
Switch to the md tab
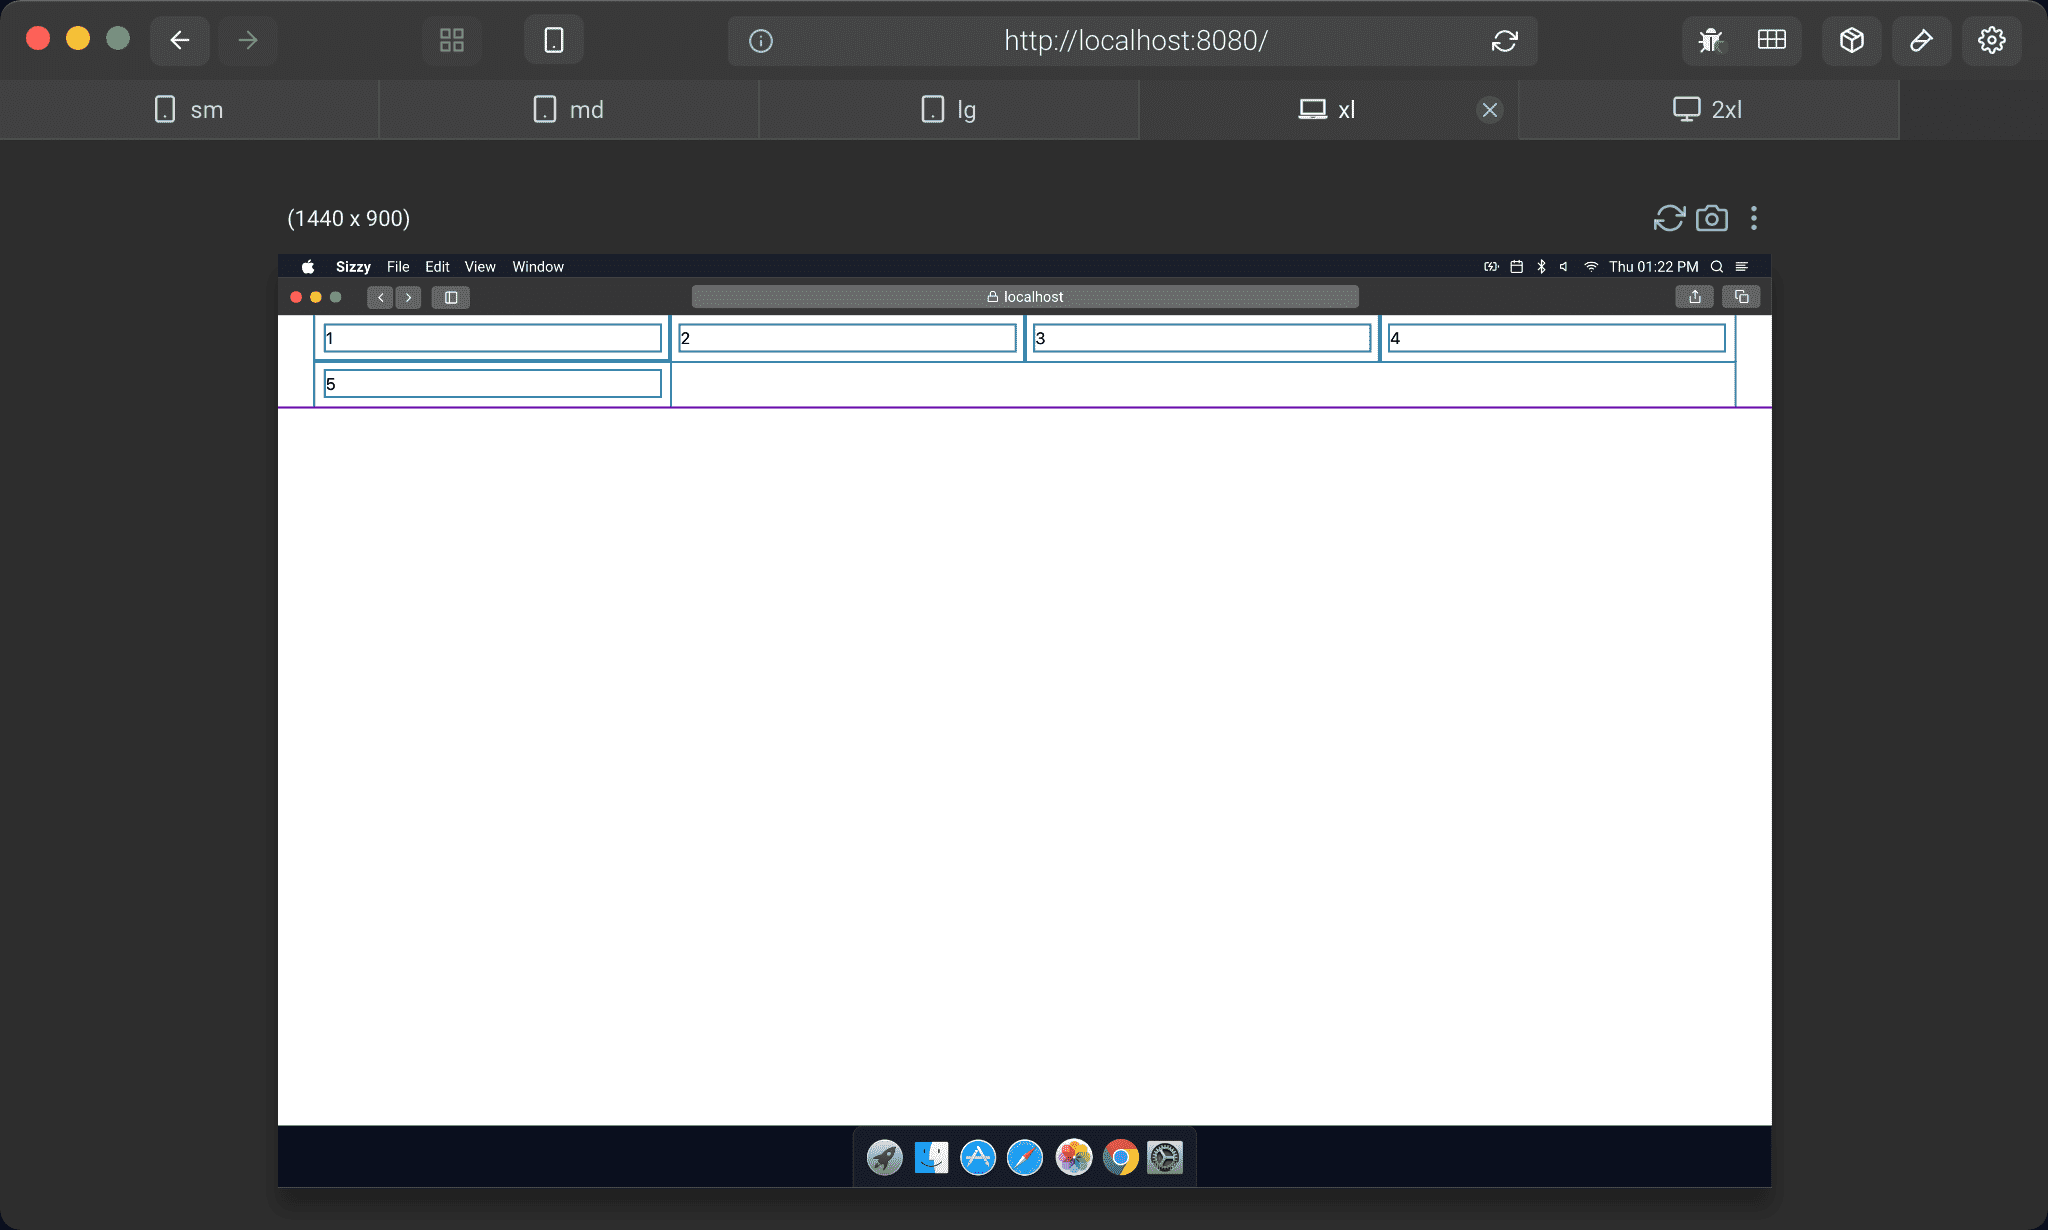(x=568, y=110)
